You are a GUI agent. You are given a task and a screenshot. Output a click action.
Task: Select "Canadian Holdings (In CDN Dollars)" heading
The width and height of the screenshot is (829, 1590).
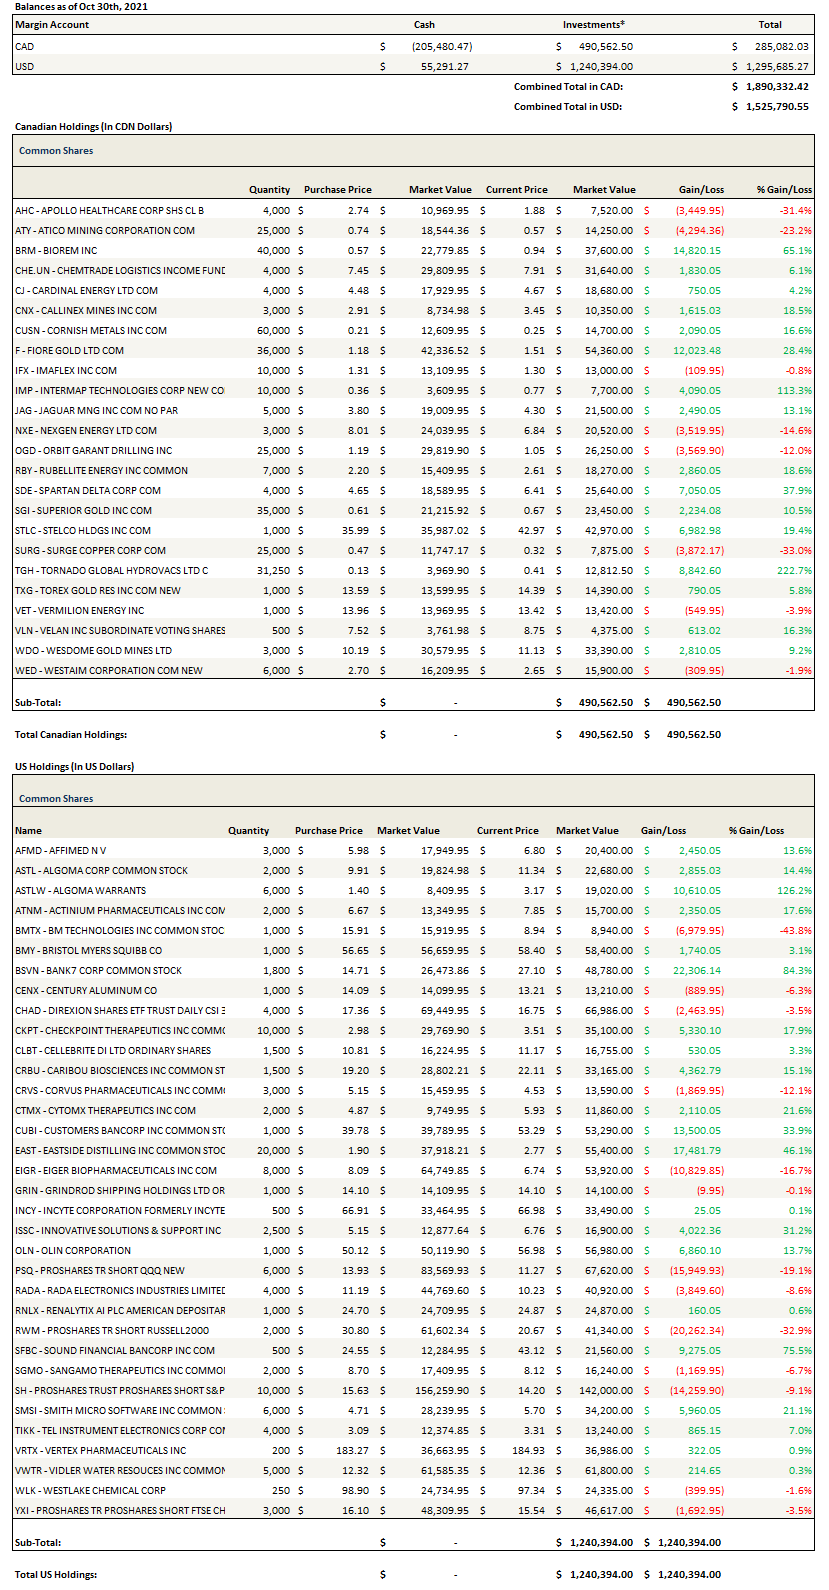coord(93,127)
